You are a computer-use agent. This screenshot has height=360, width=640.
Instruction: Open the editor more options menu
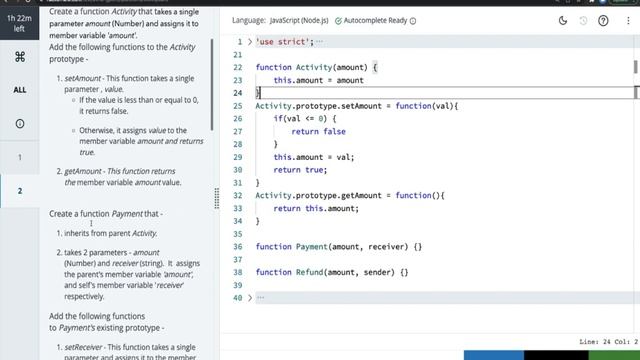click(628, 20)
